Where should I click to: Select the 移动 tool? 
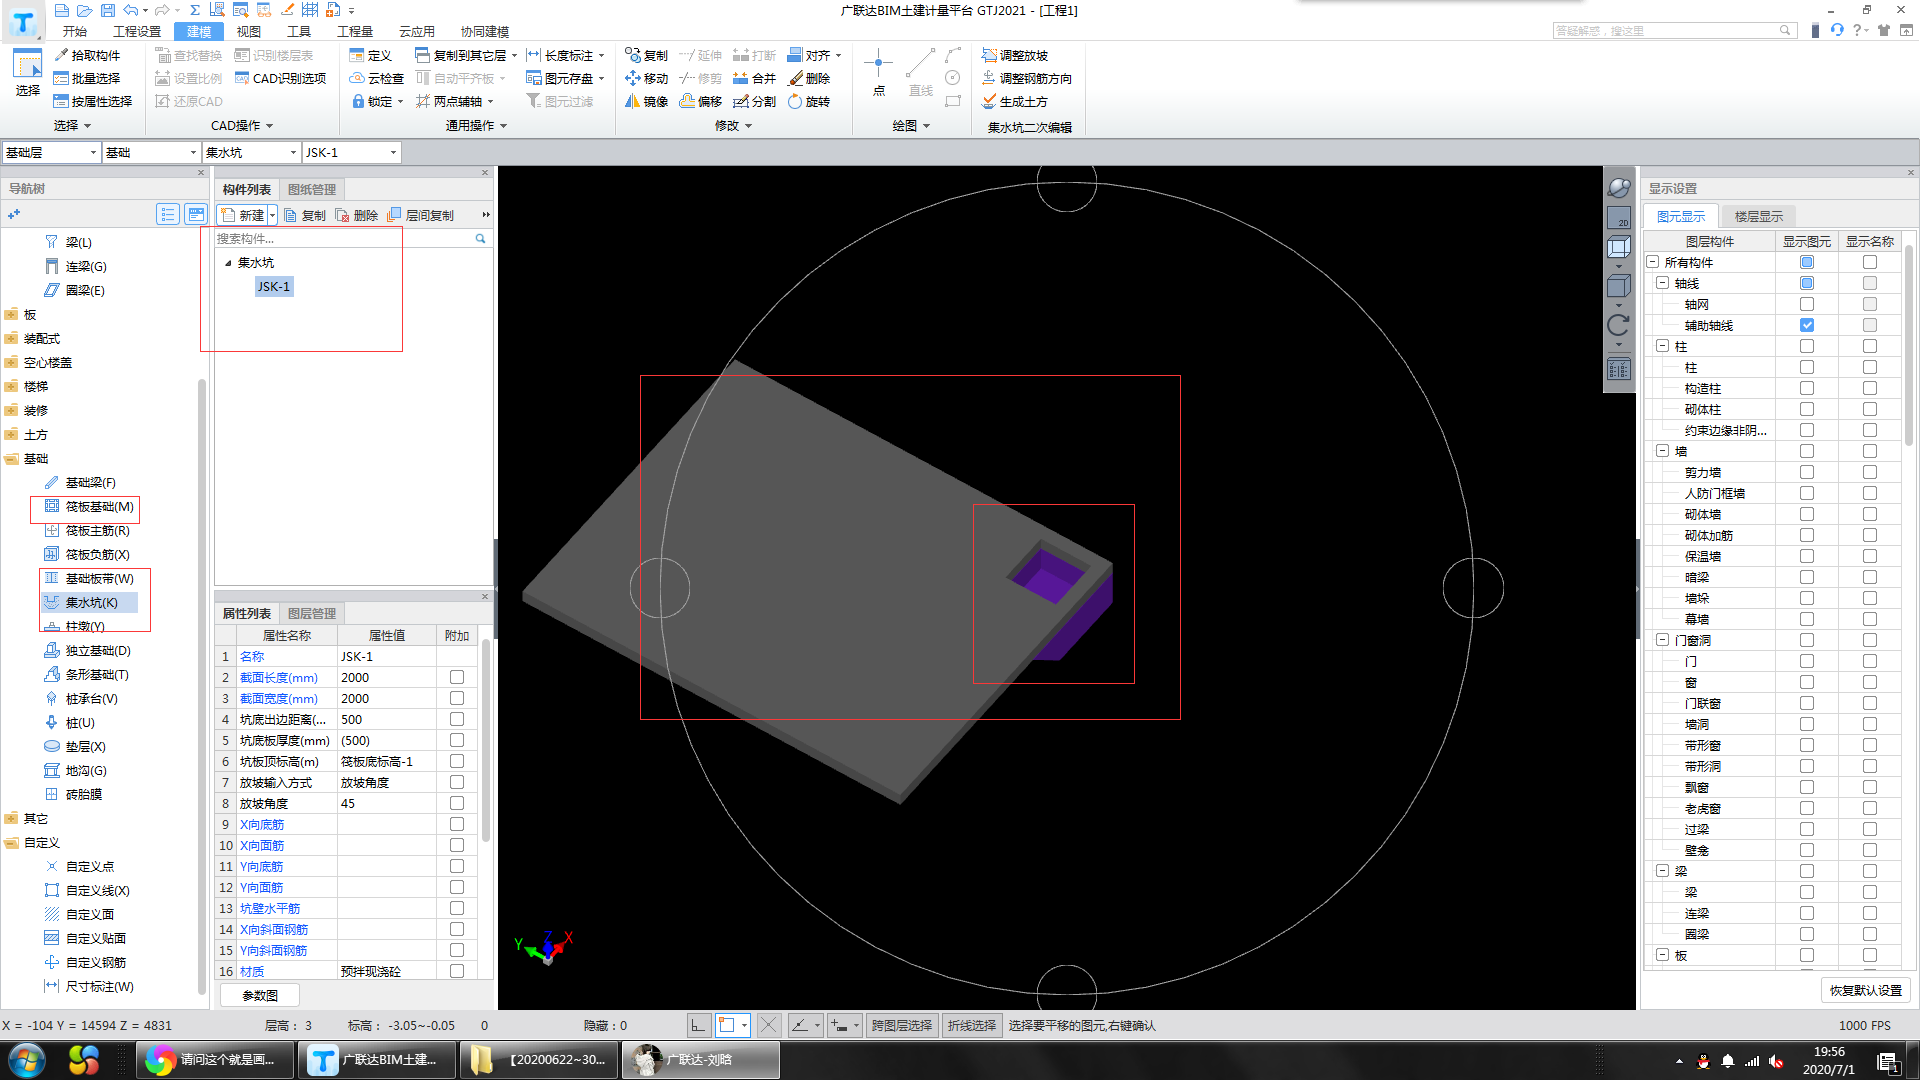(646, 78)
